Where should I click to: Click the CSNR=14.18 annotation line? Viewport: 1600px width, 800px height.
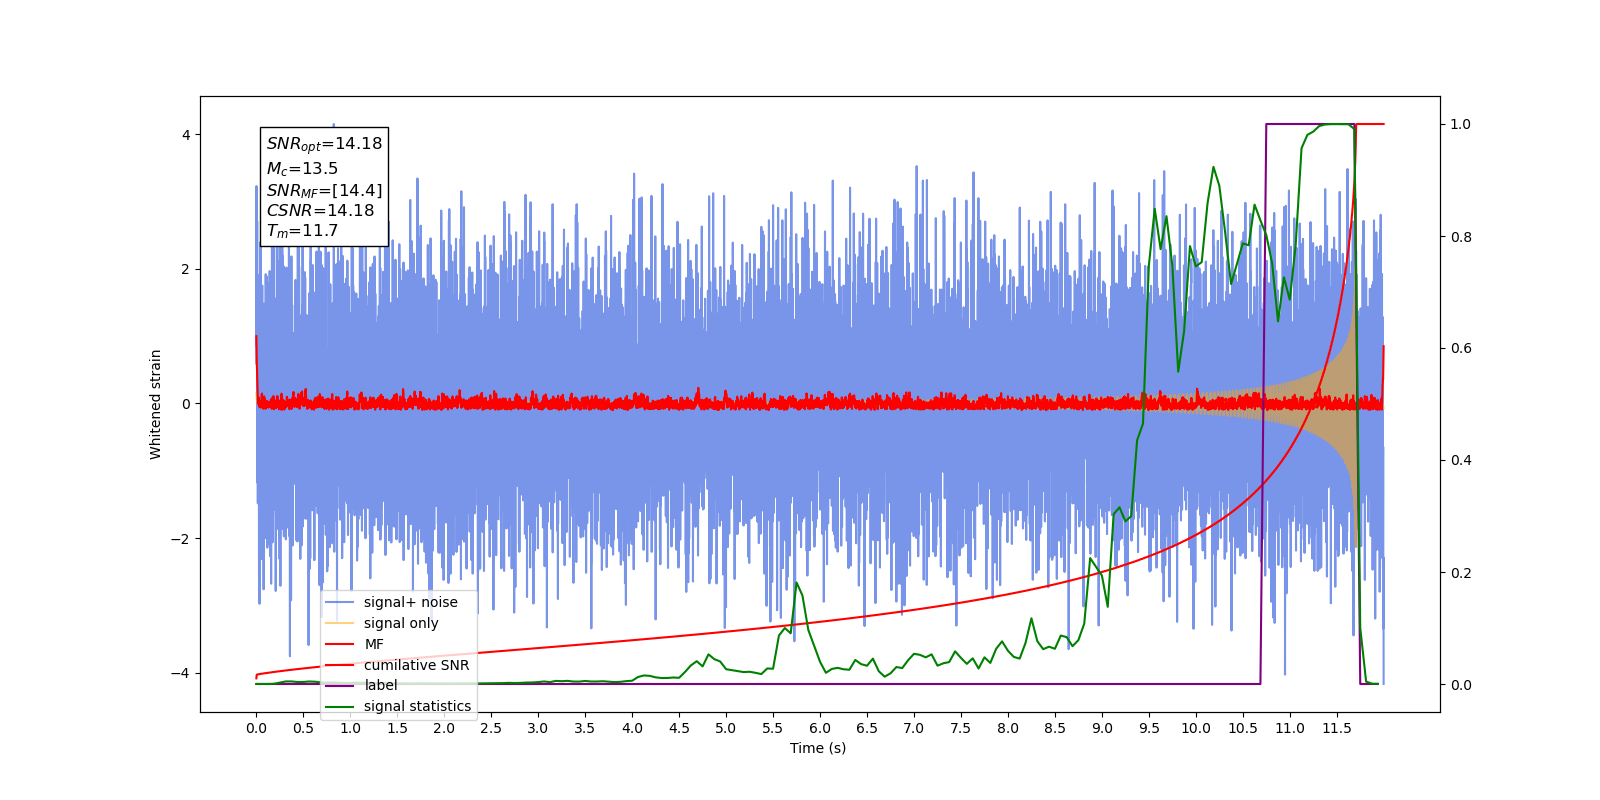point(320,210)
